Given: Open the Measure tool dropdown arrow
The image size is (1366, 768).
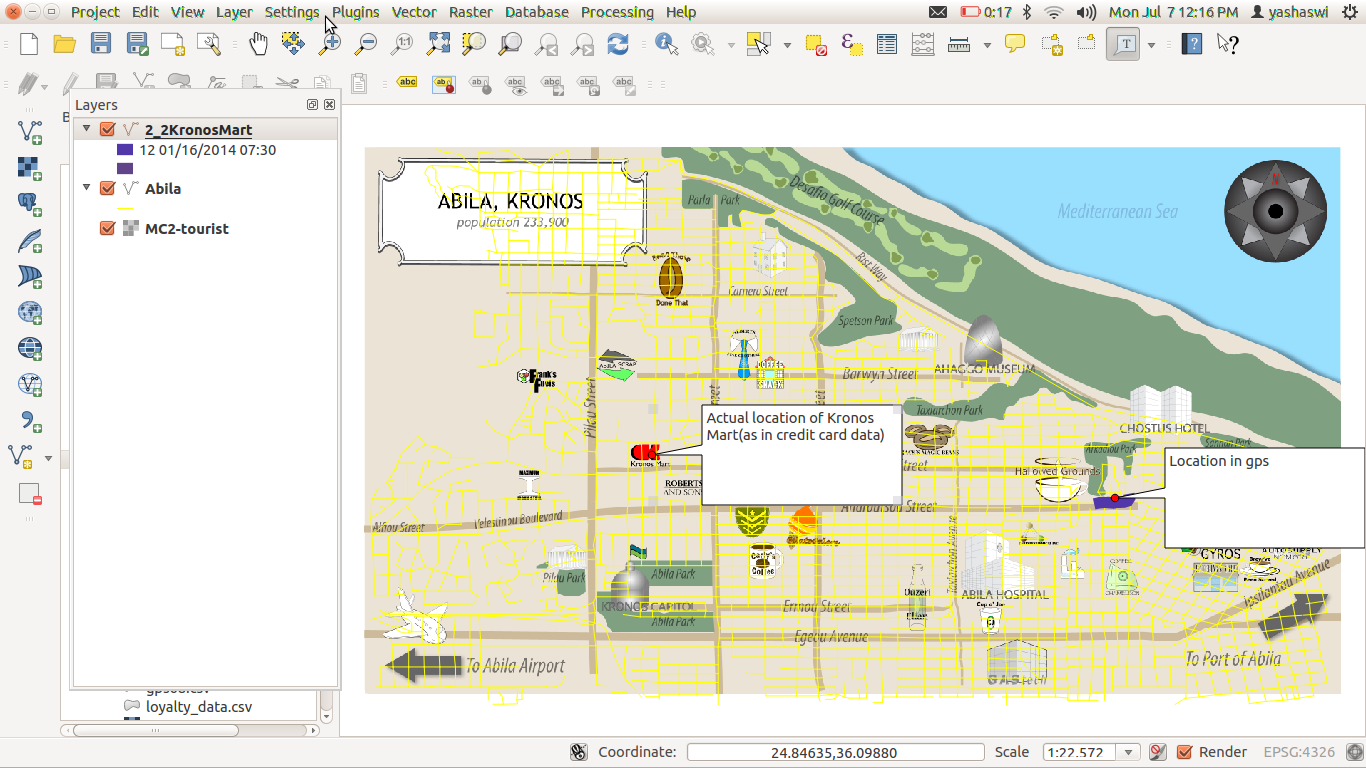Looking at the screenshot, I should (987, 44).
